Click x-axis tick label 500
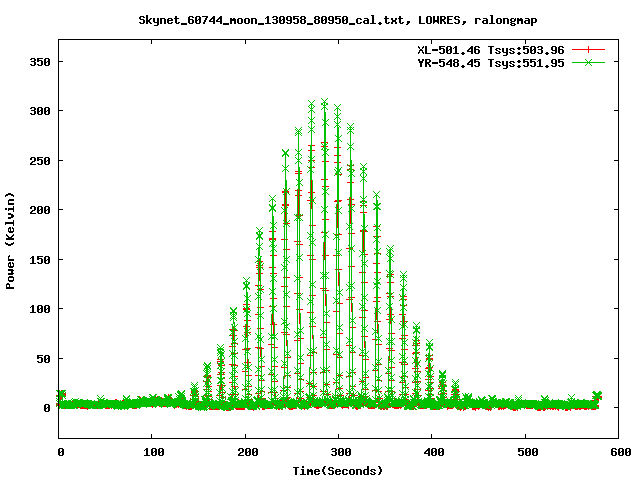This screenshot has width=640, height=480. coord(528,452)
